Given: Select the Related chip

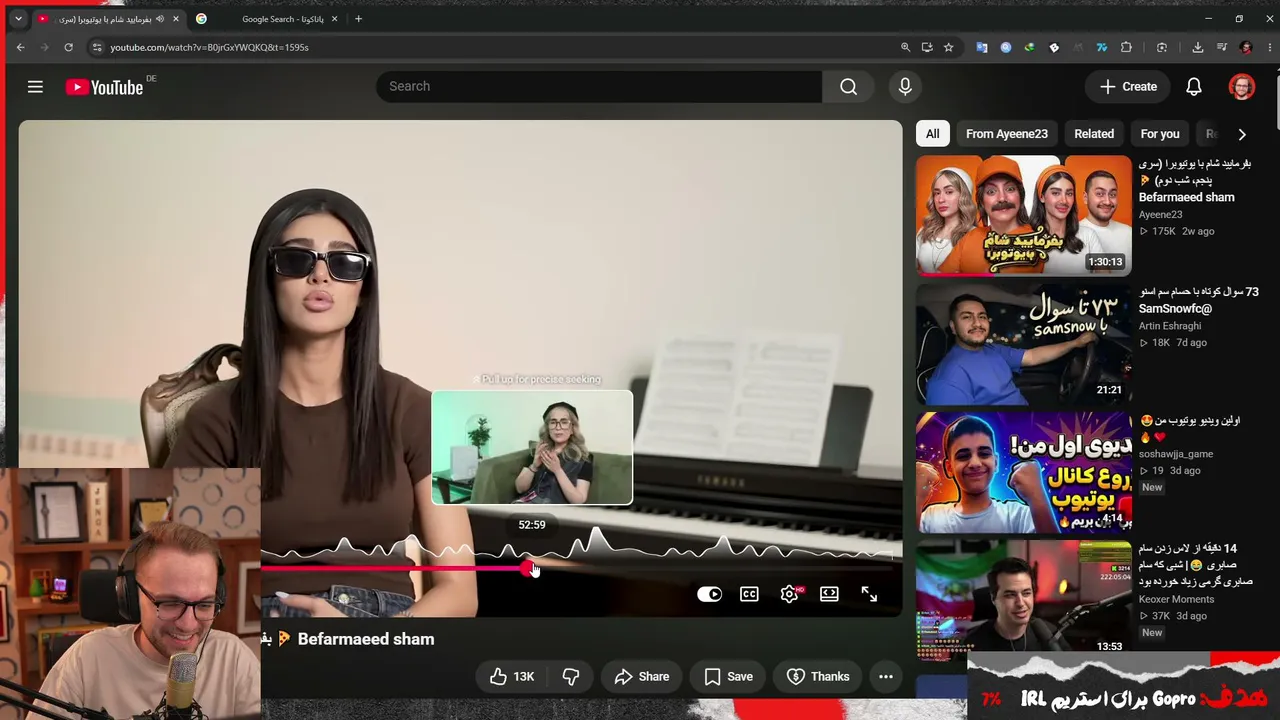Looking at the screenshot, I should pos(1094,134).
